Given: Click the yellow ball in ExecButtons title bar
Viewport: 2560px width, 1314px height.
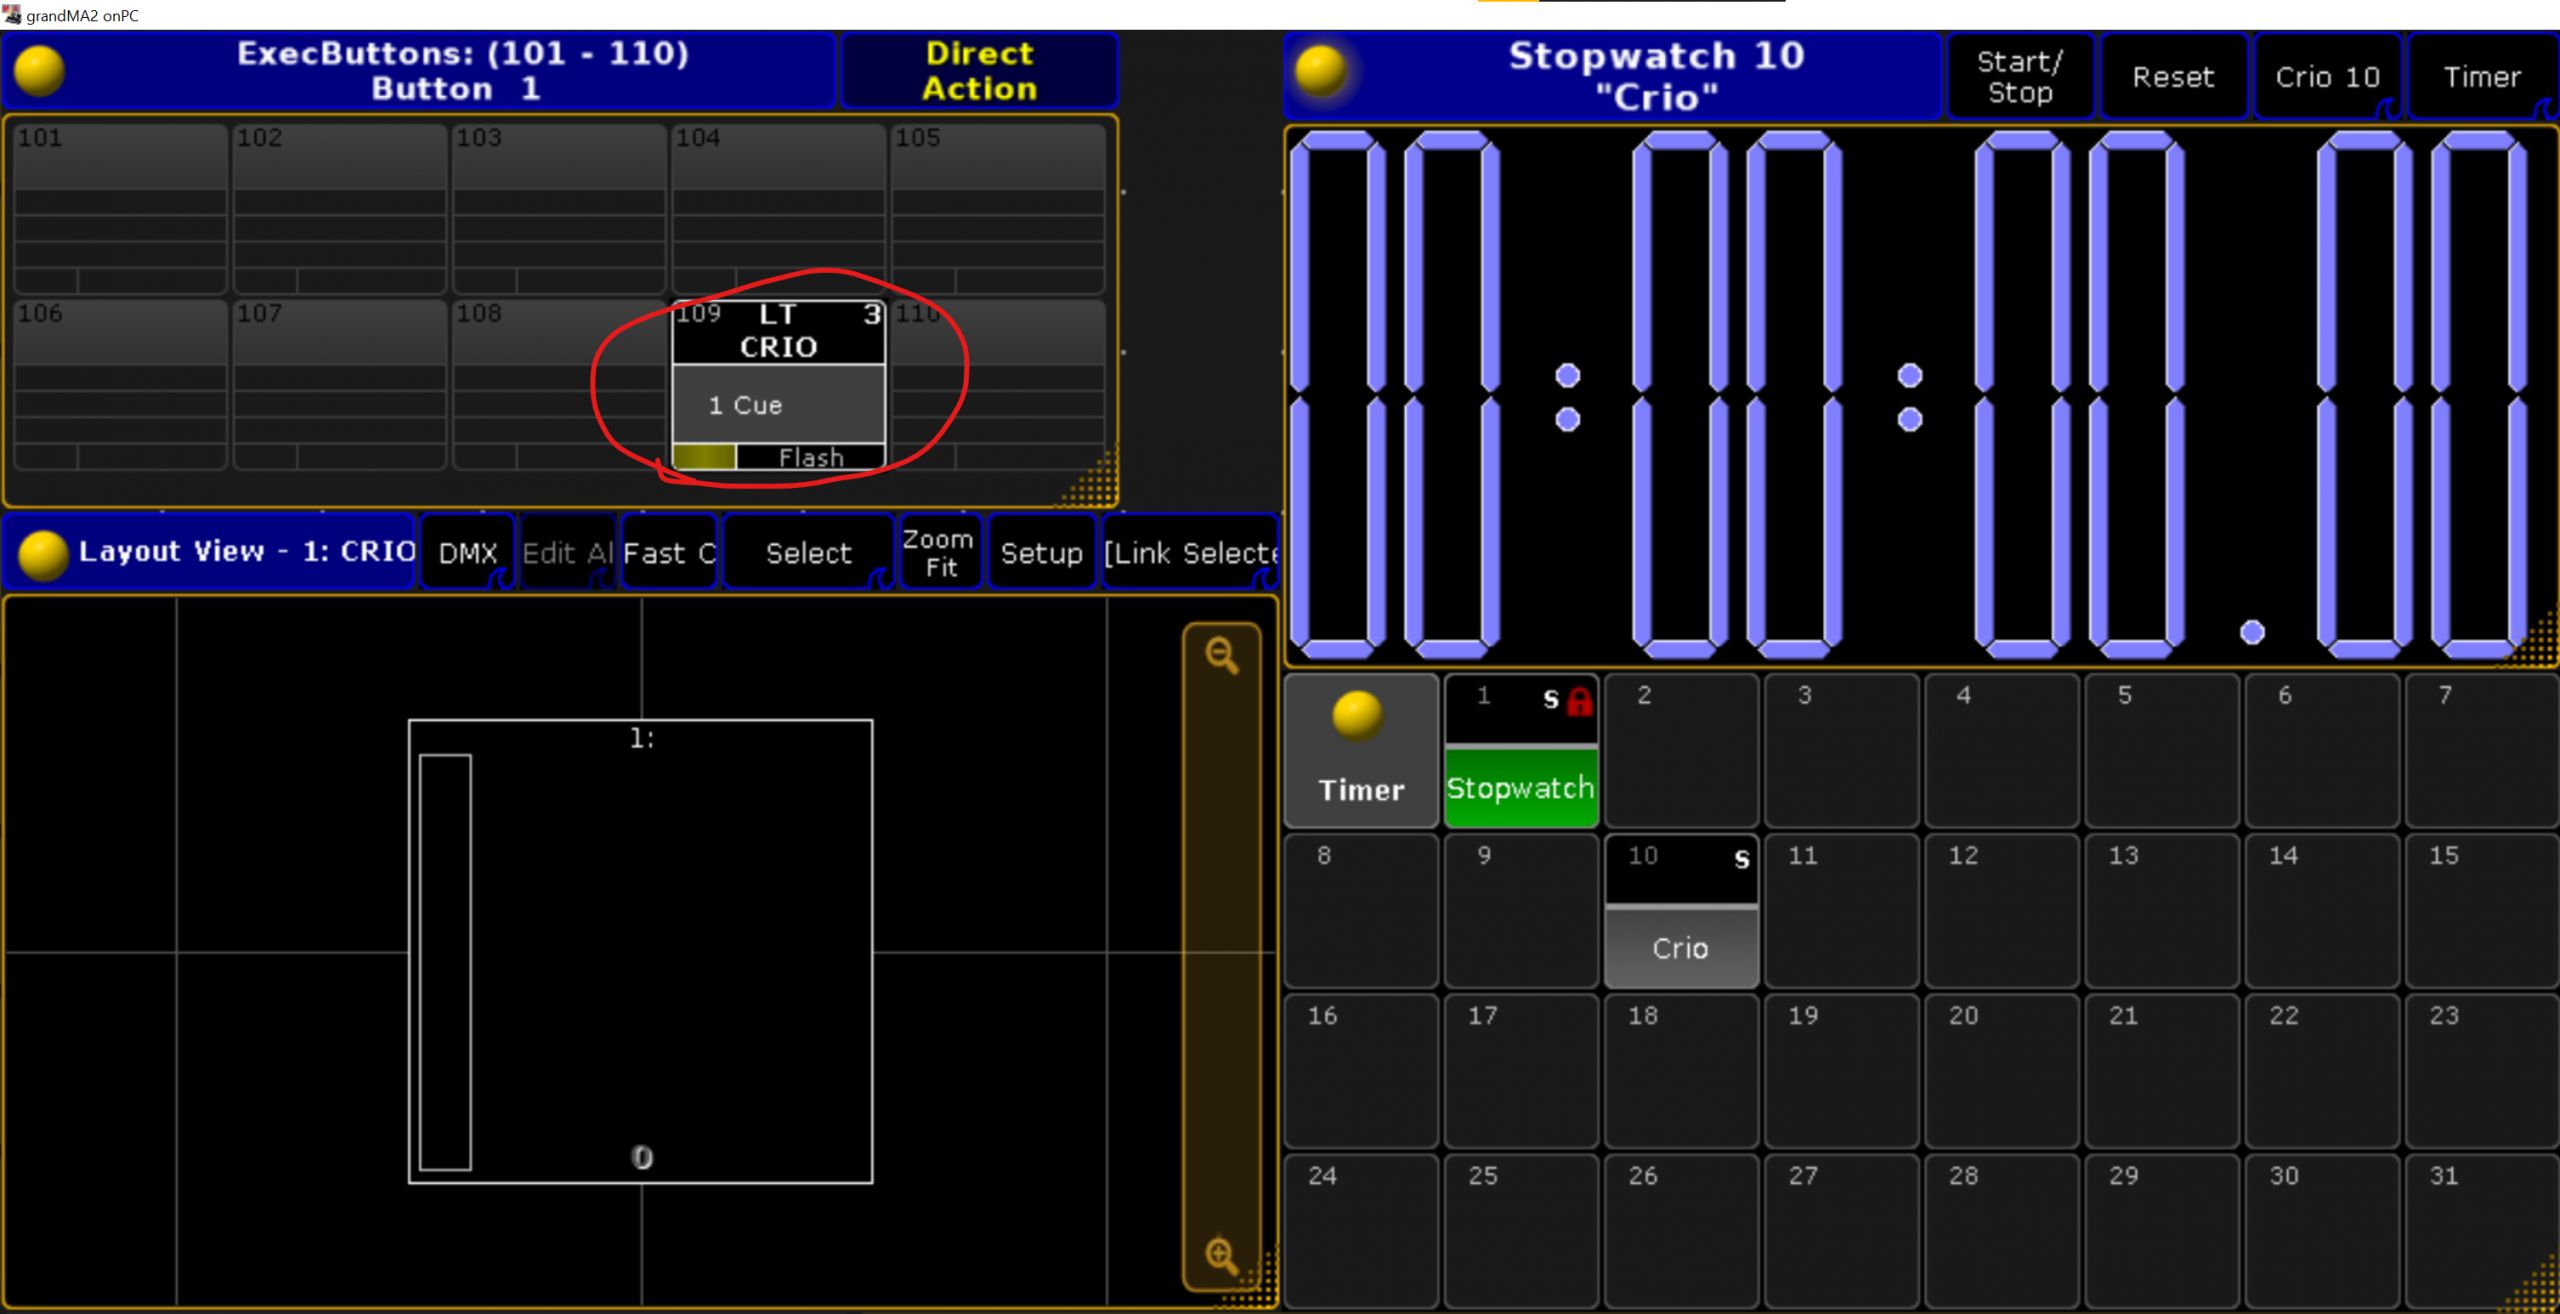Looking at the screenshot, I should coord(40,71).
